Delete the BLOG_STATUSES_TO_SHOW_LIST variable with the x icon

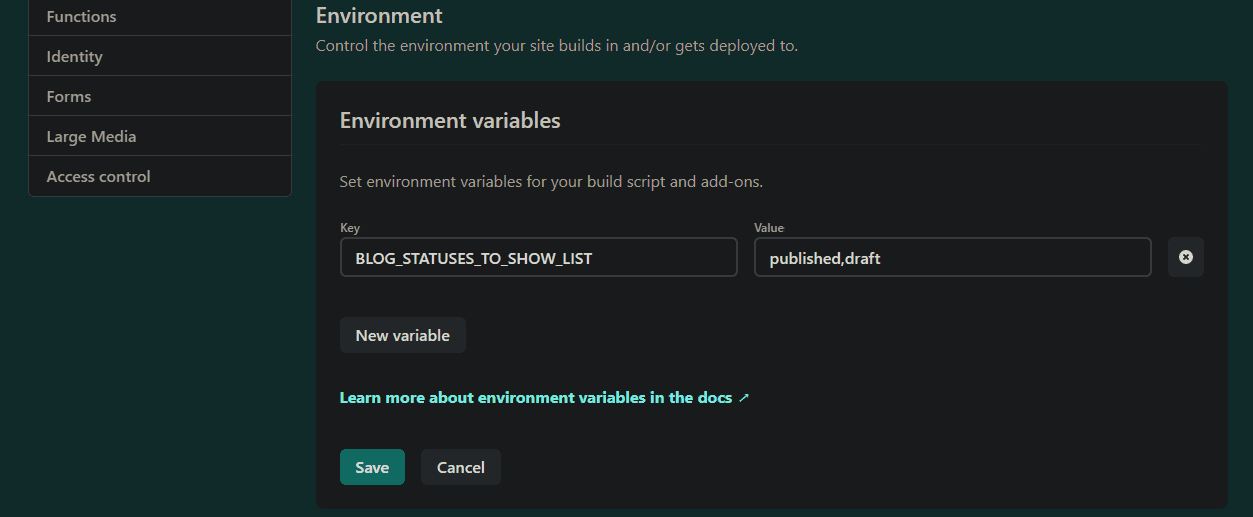click(1185, 257)
